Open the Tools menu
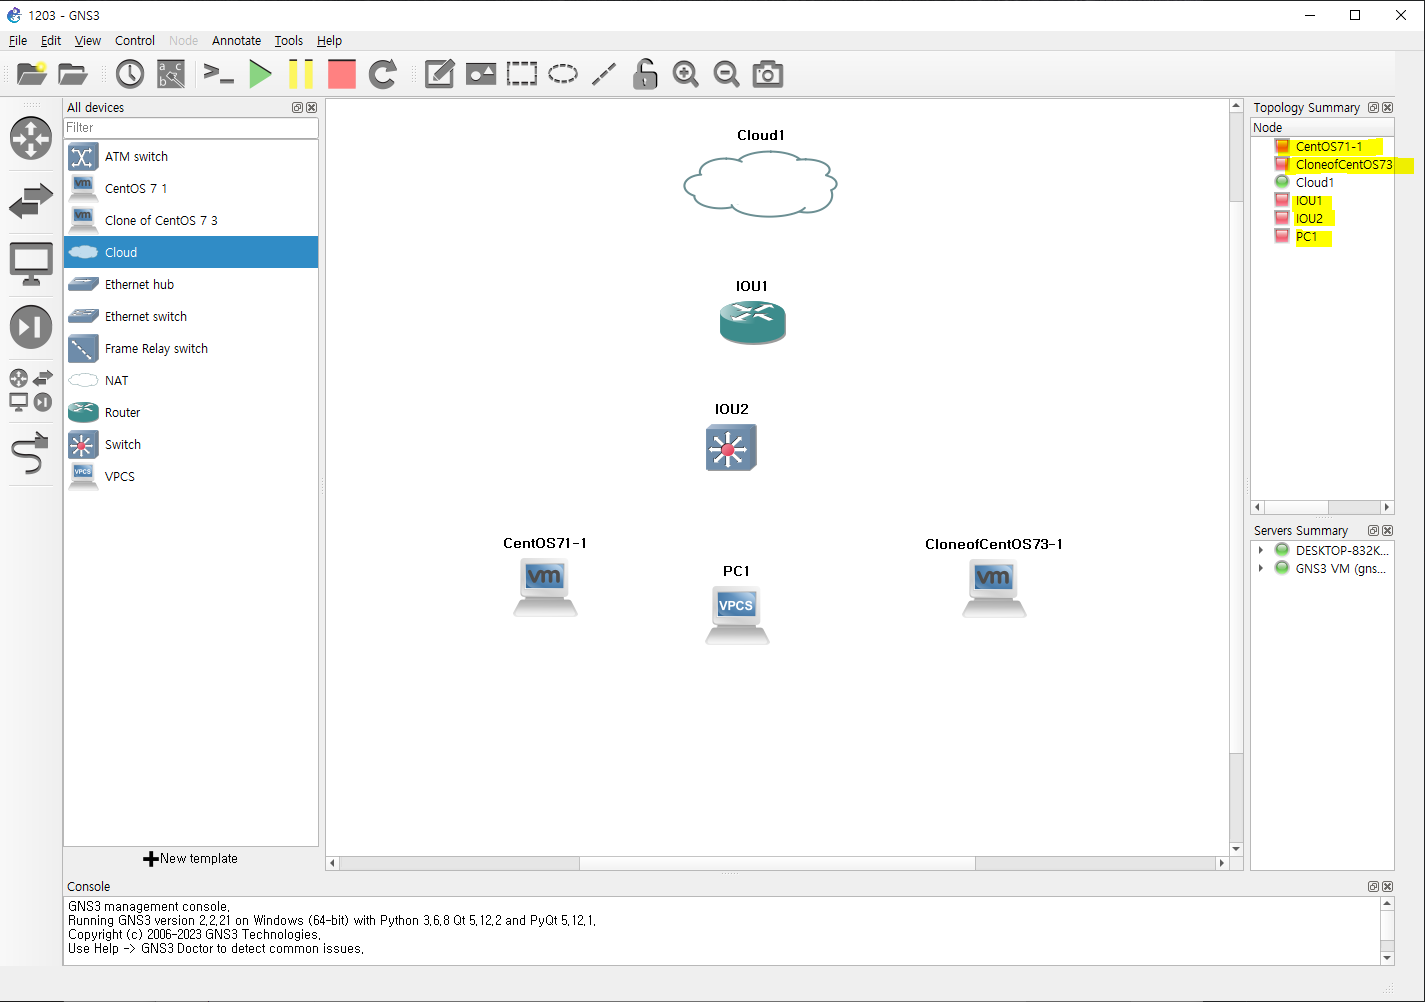 [289, 40]
